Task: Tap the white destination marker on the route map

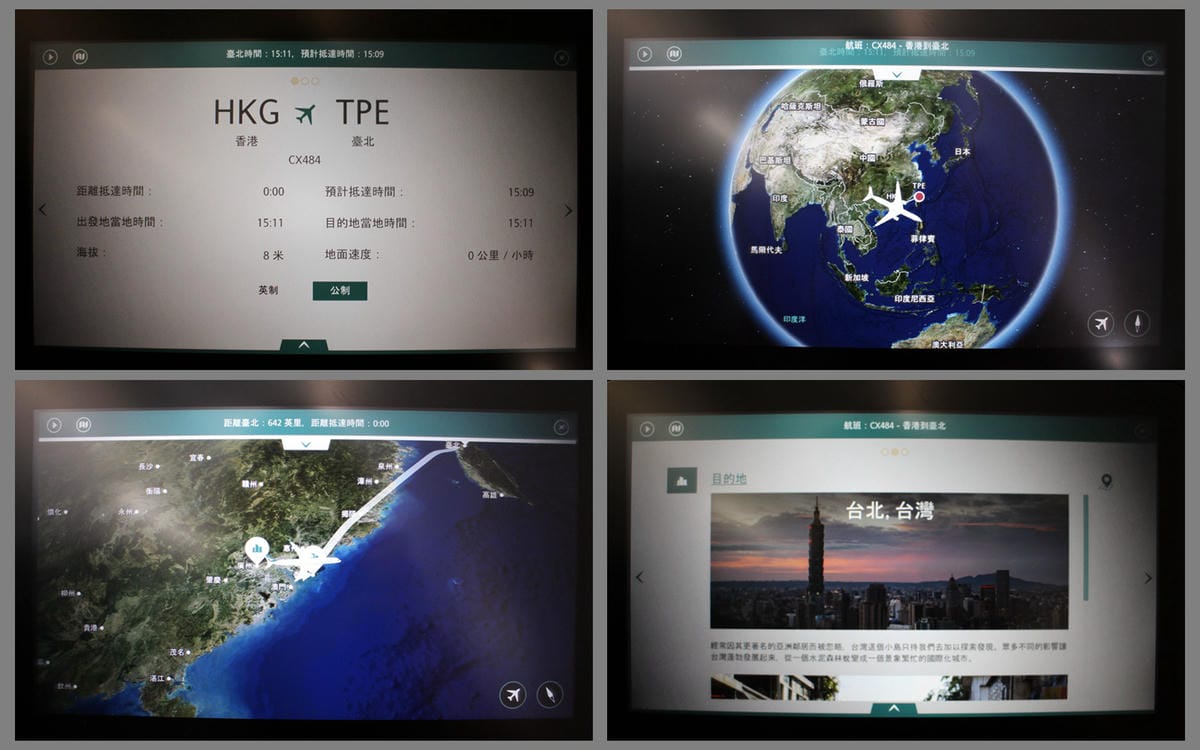Action: pos(257,549)
